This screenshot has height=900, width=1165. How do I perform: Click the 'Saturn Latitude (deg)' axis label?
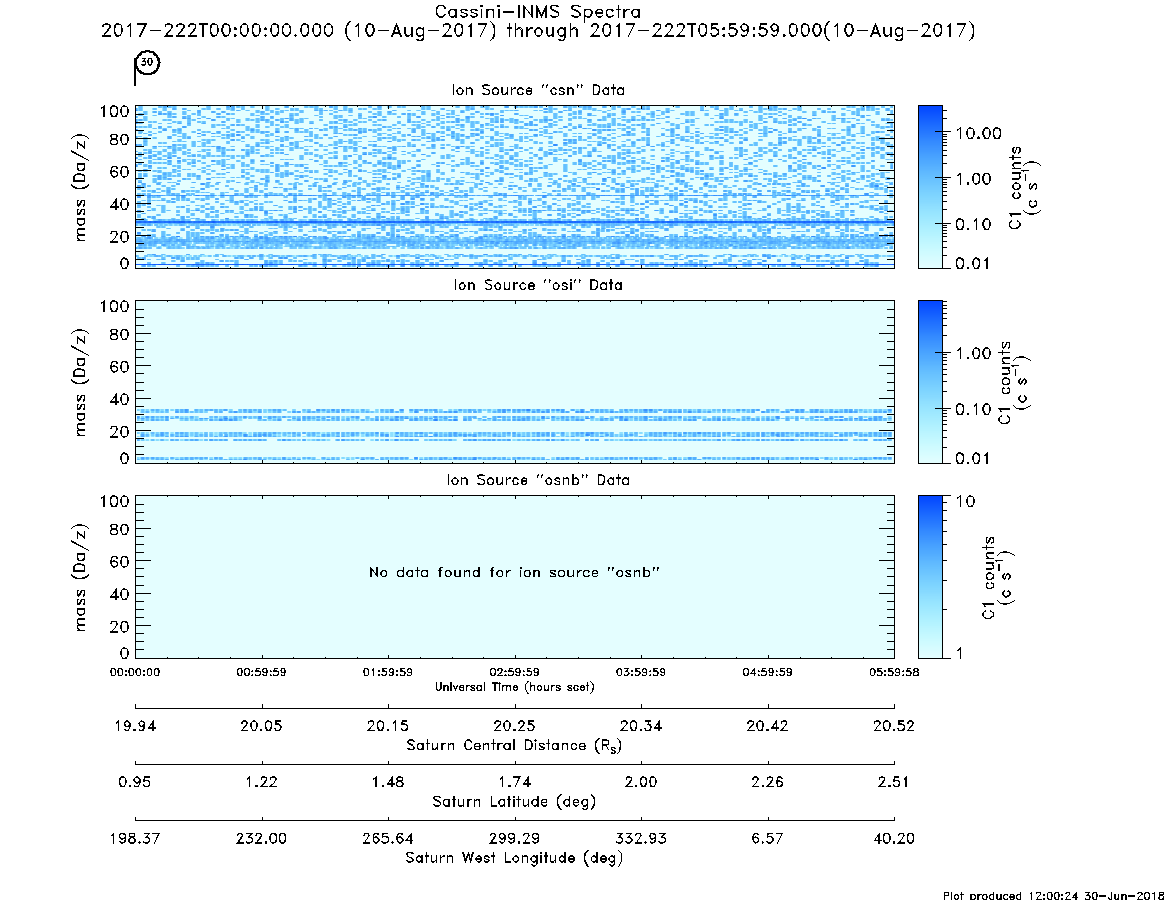pos(514,802)
